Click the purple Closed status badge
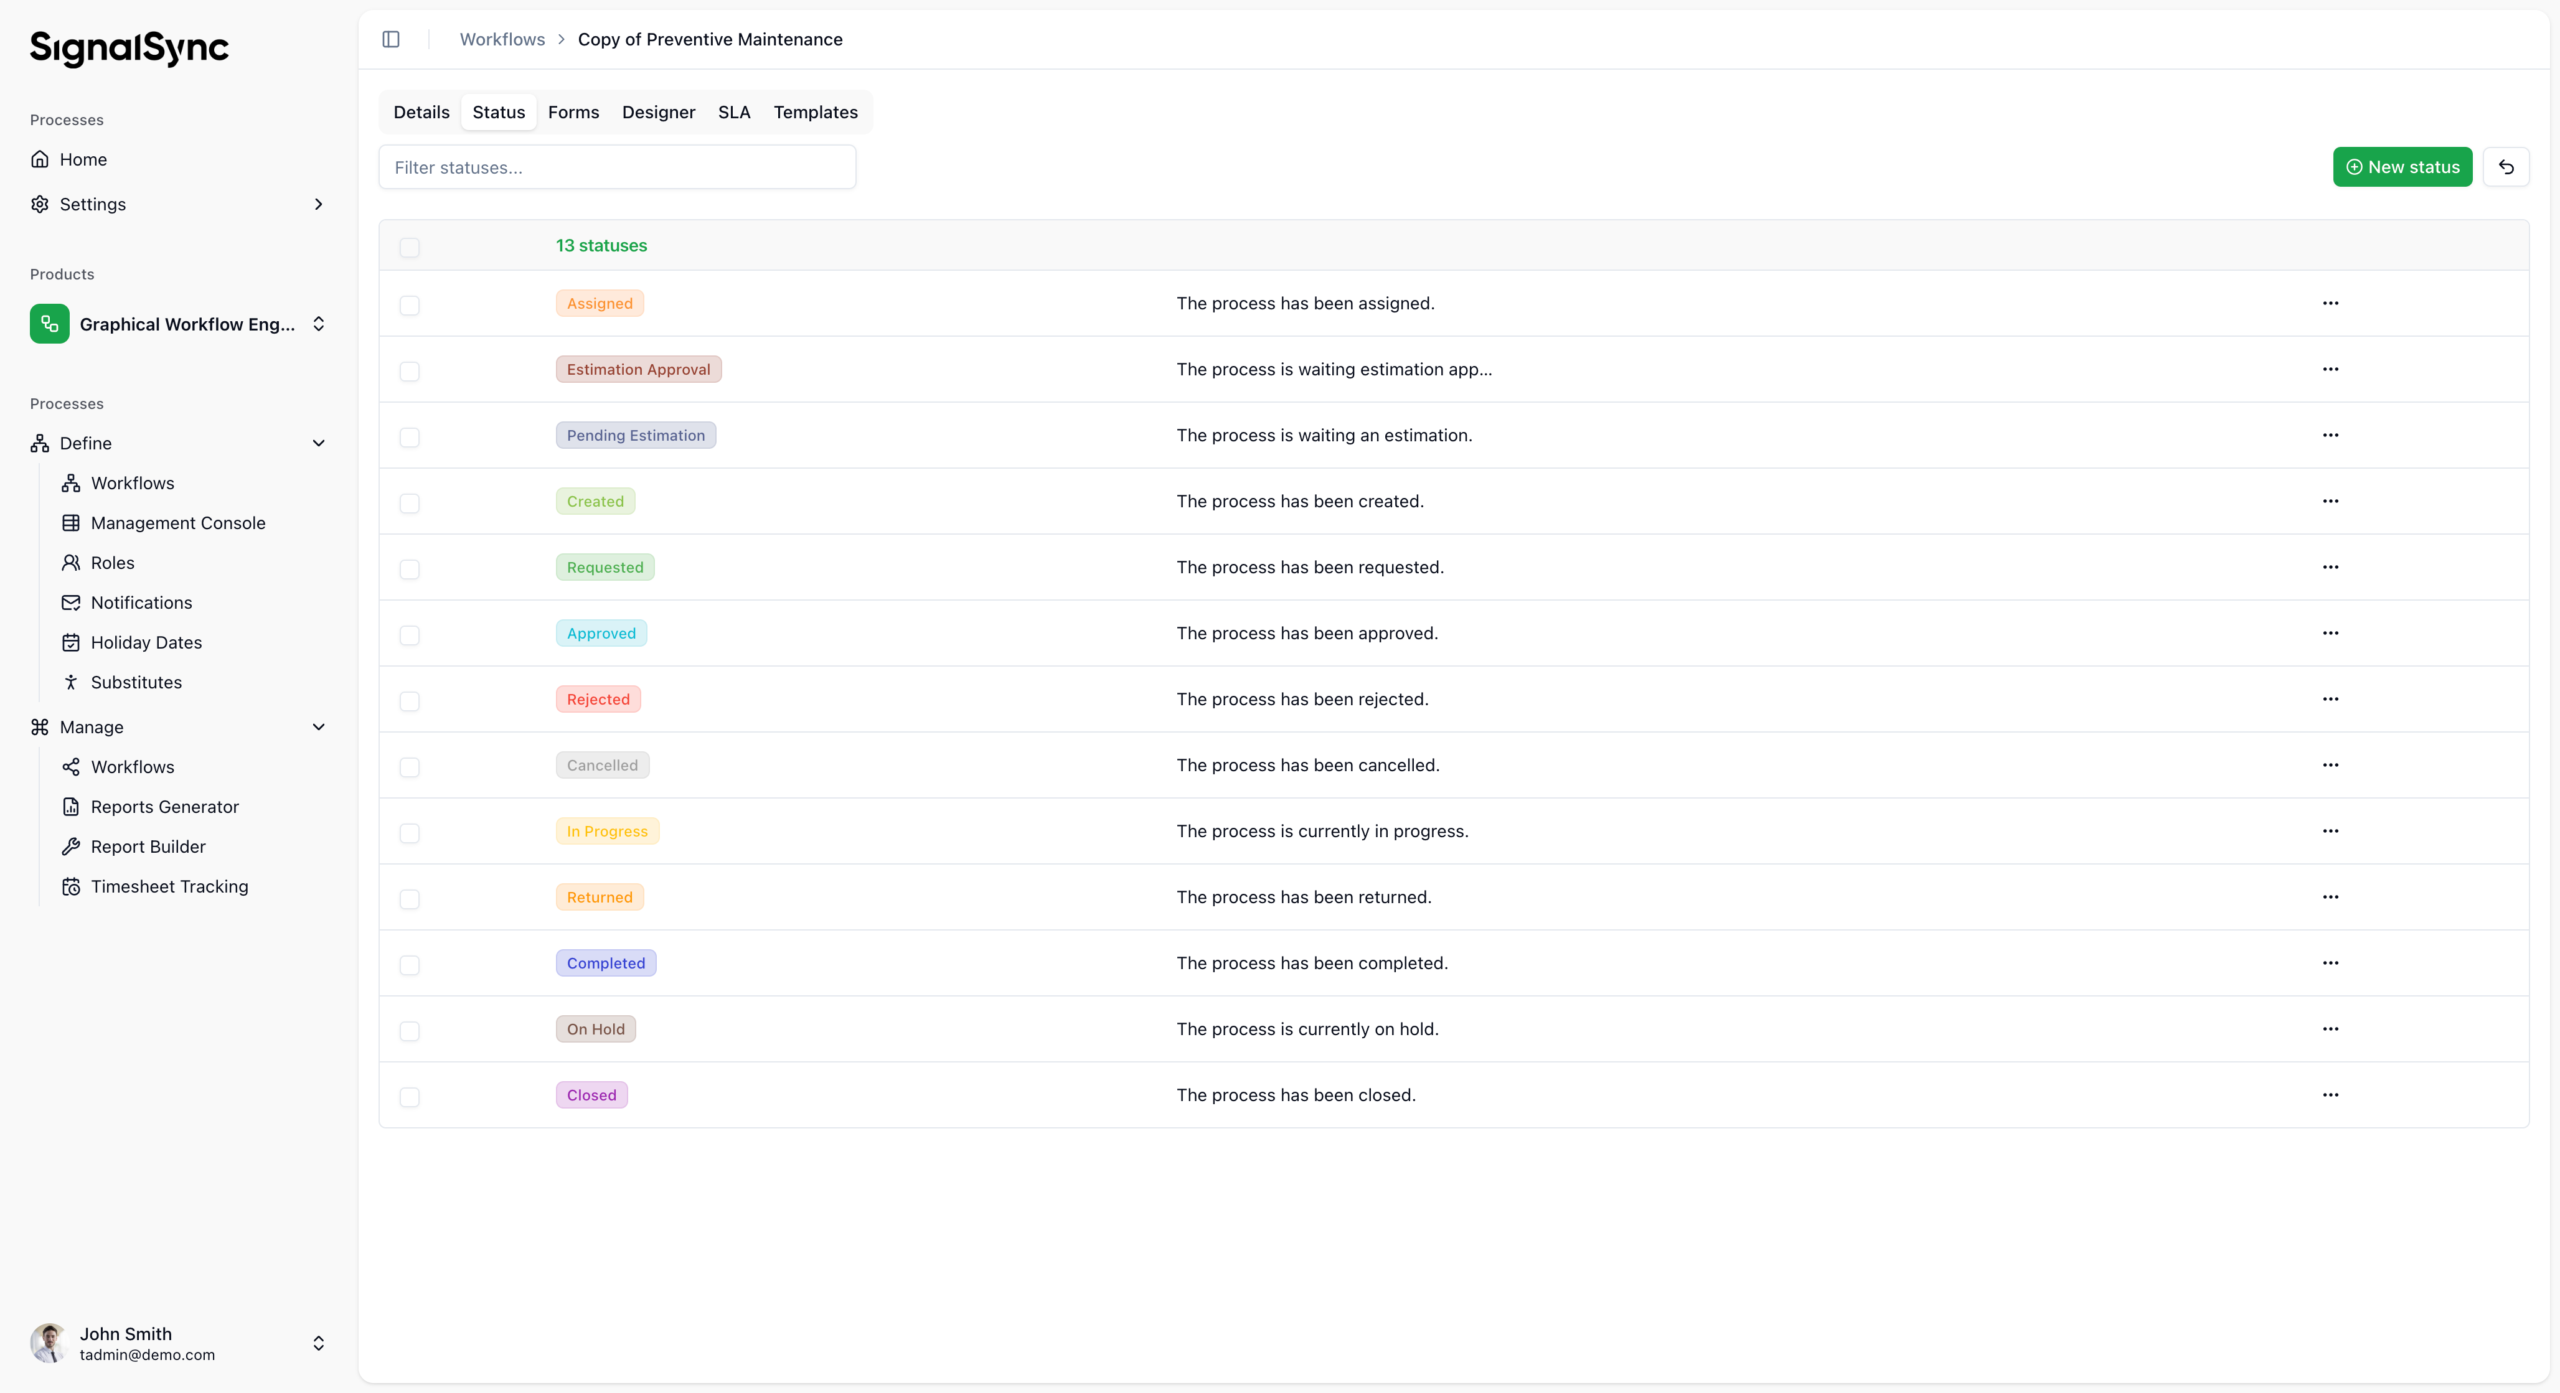This screenshot has width=2560, height=1393. coord(591,1095)
